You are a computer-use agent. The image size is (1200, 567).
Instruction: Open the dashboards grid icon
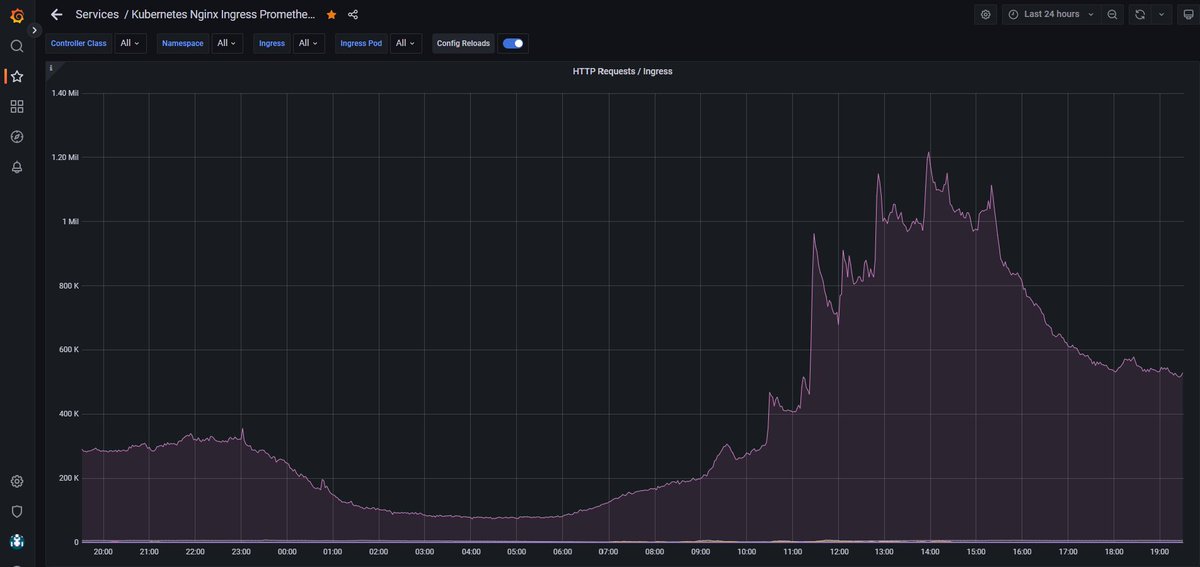pyautogui.click(x=17, y=106)
